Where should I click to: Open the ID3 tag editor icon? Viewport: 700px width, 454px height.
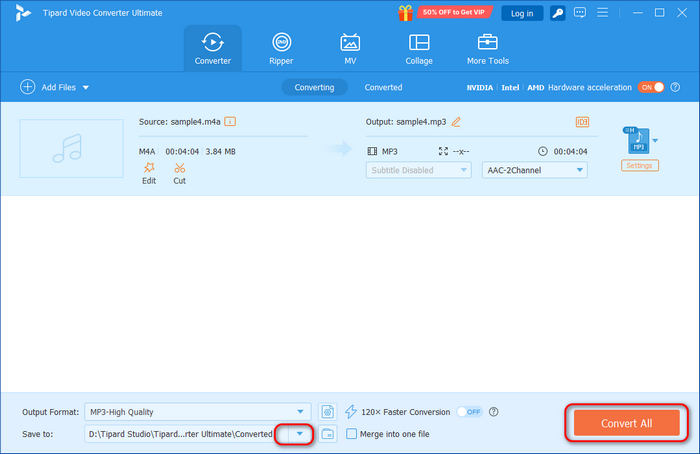point(582,122)
